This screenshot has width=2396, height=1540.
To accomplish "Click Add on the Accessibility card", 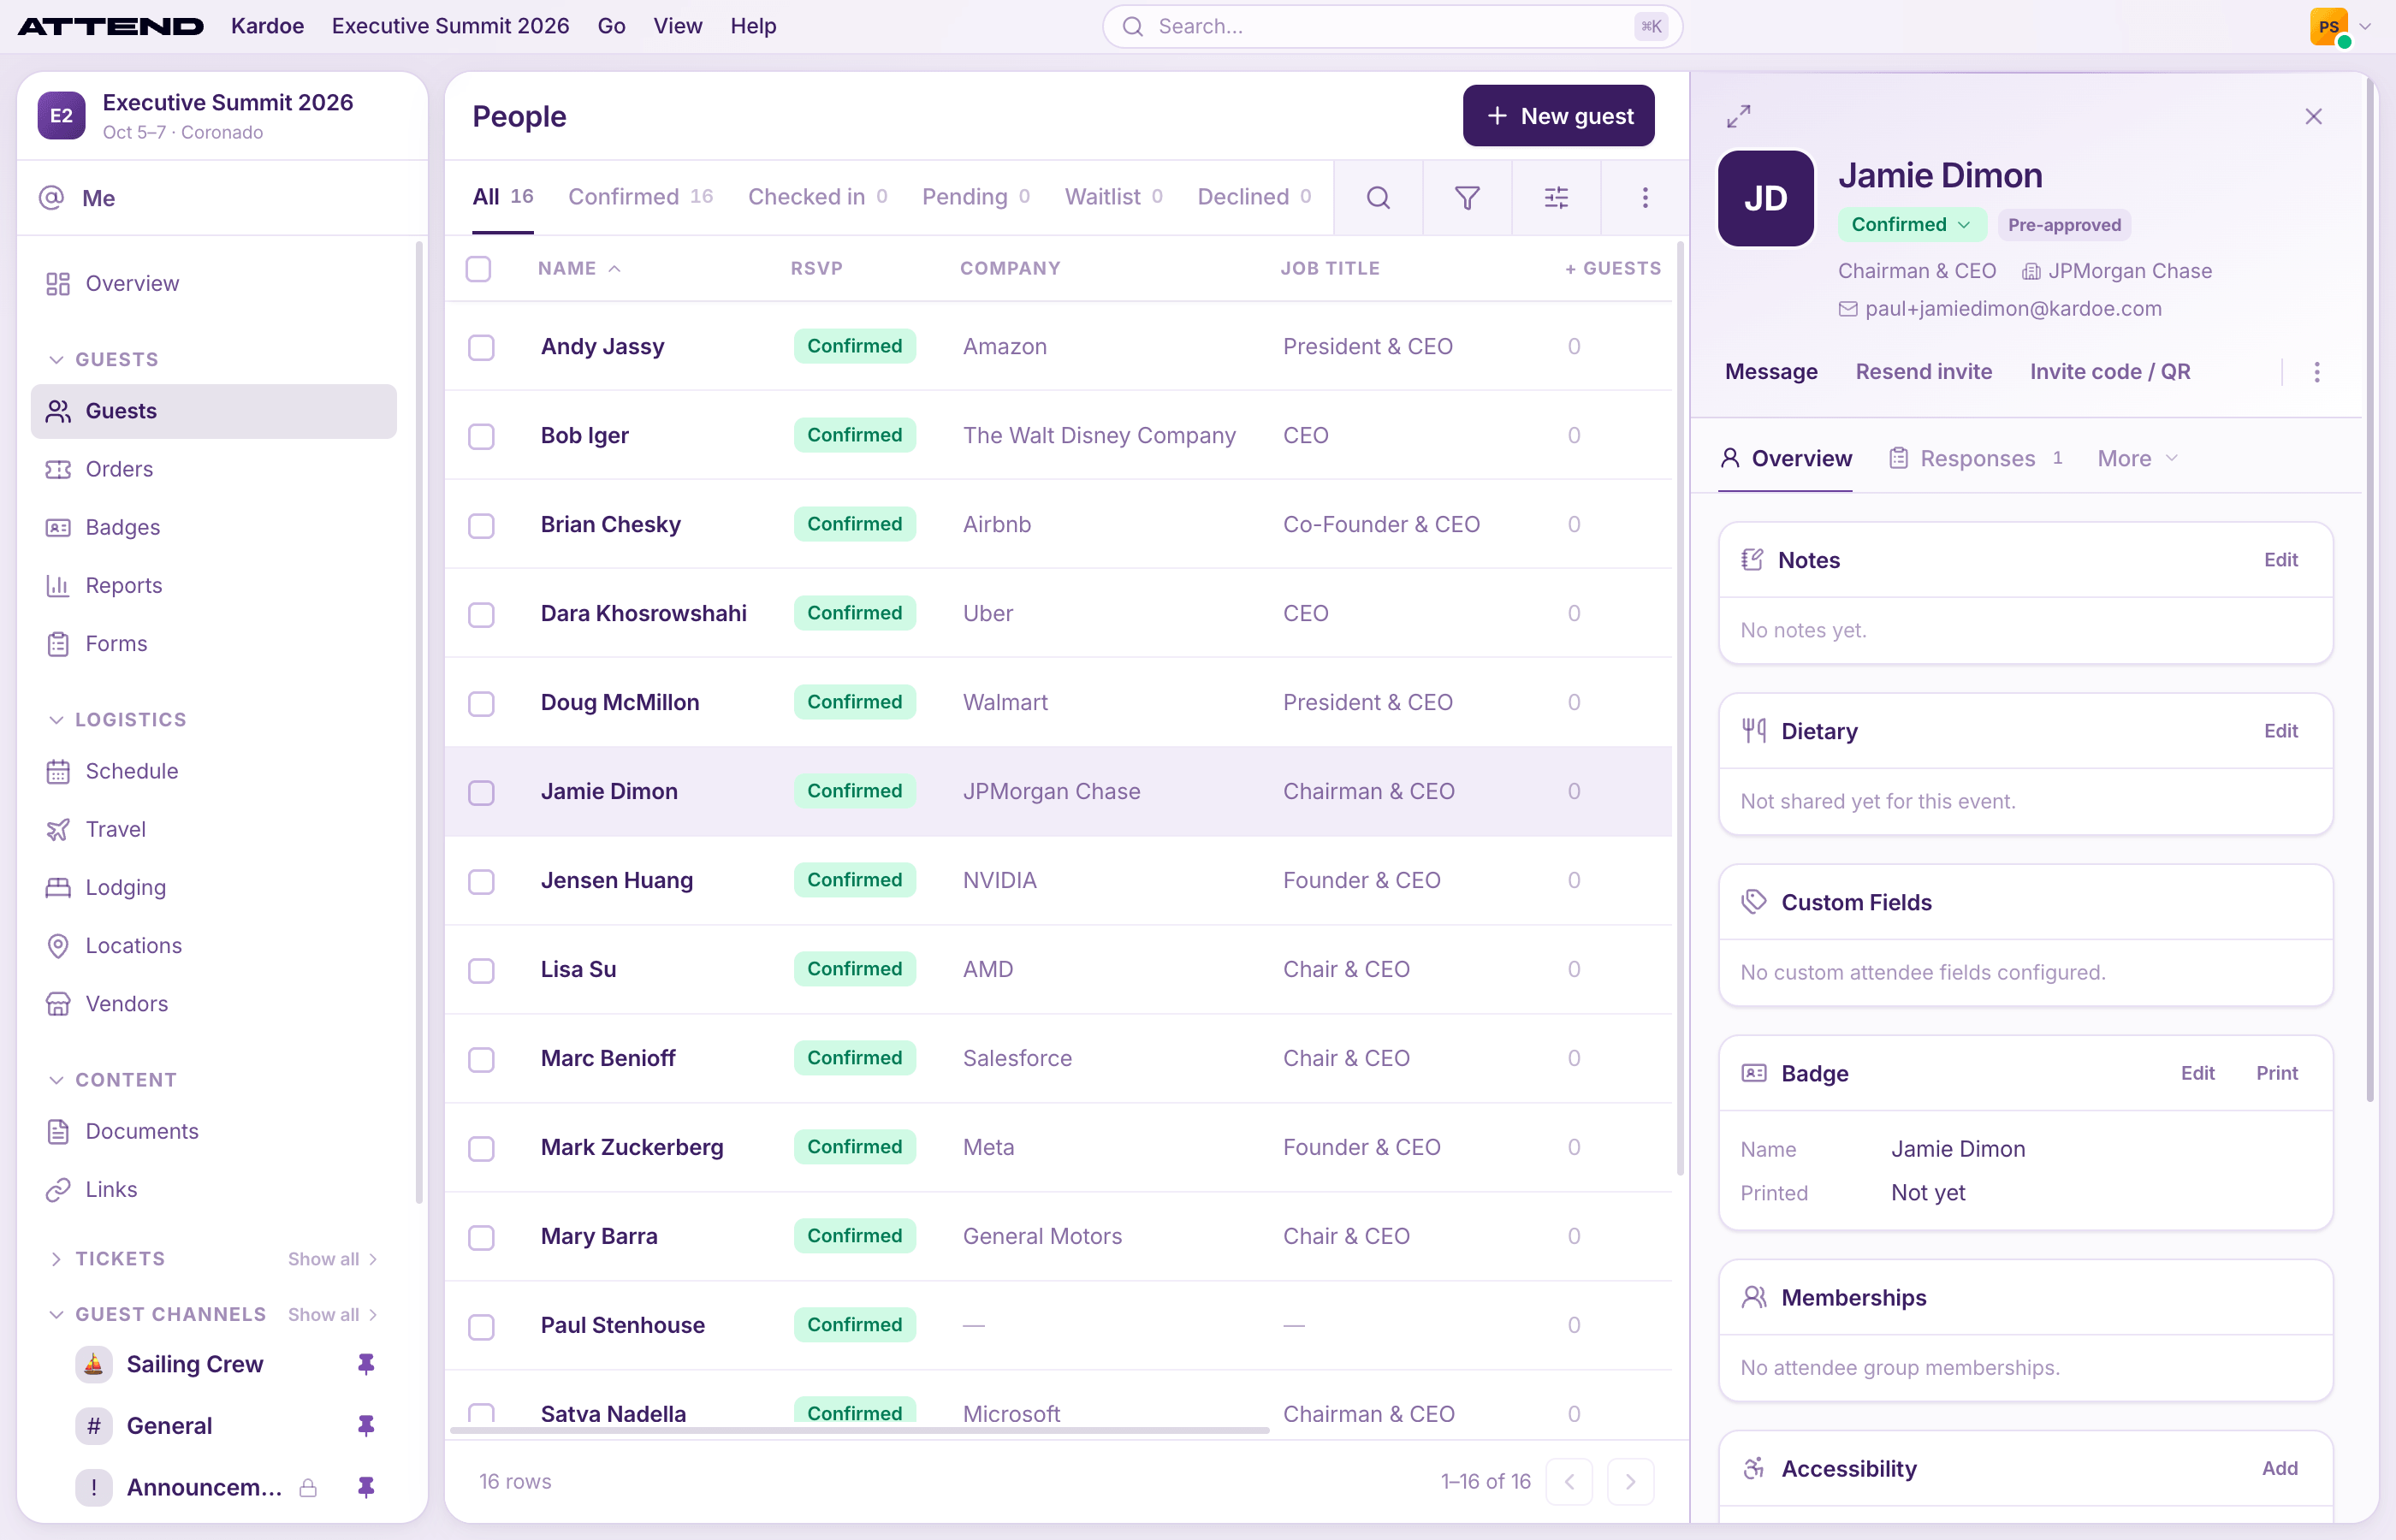I will 2280,1468.
